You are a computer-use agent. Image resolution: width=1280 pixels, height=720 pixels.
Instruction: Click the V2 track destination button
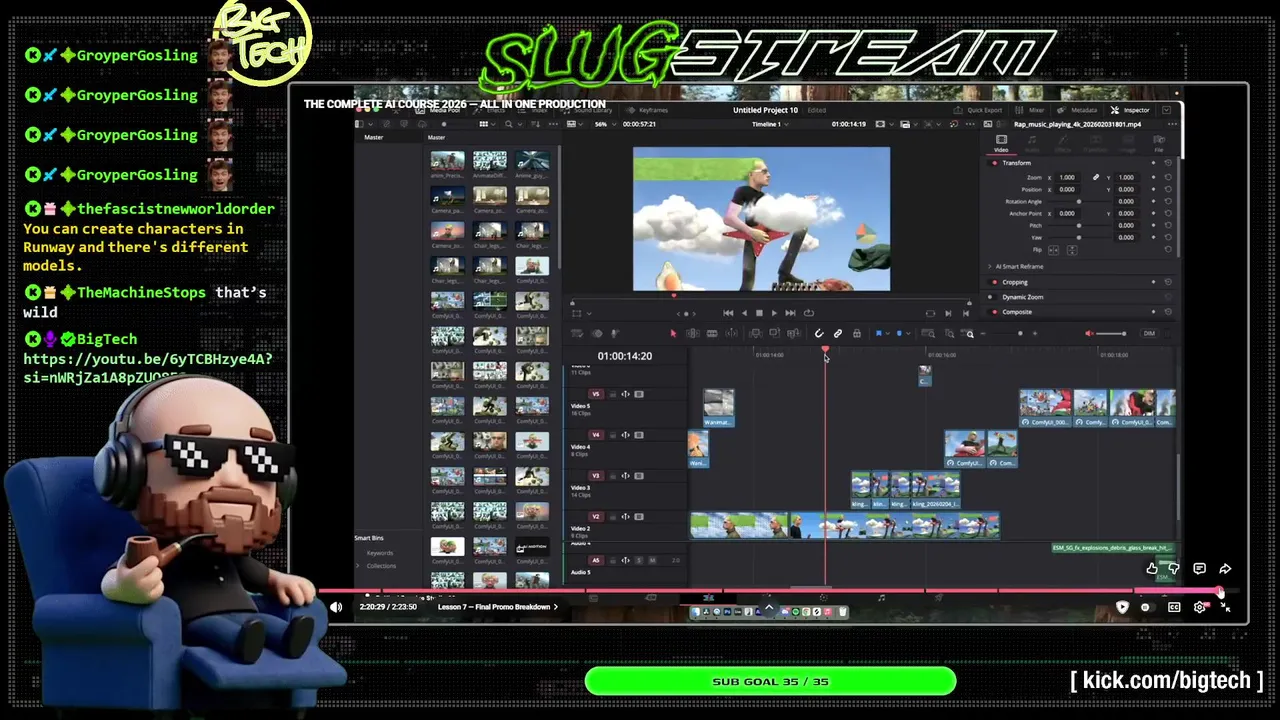596,517
